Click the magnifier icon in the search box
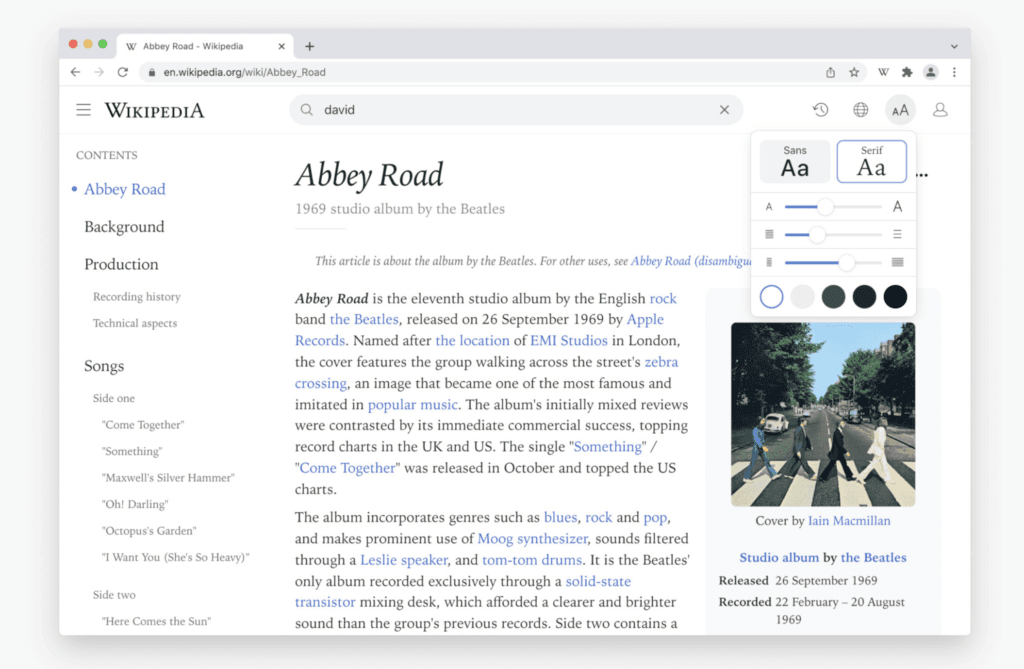This screenshot has height=669, width=1024. [x=306, y=110]
